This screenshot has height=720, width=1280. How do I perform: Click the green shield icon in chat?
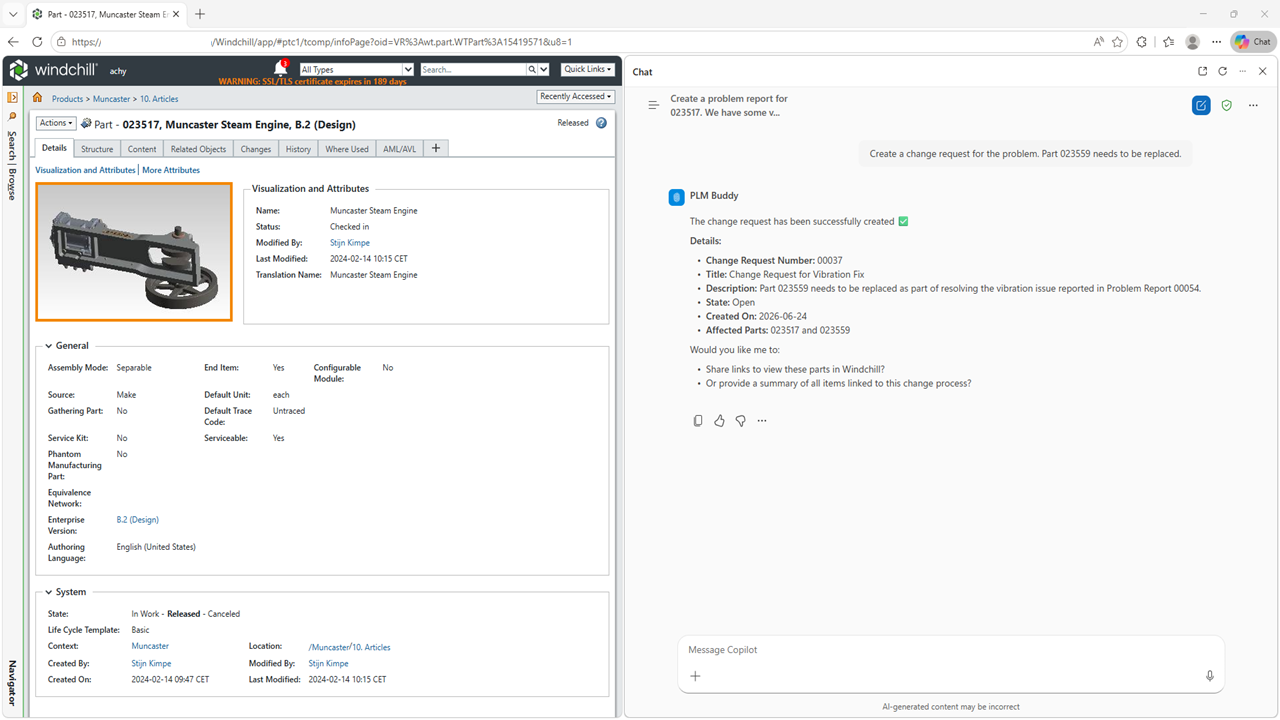point(1227,105)
